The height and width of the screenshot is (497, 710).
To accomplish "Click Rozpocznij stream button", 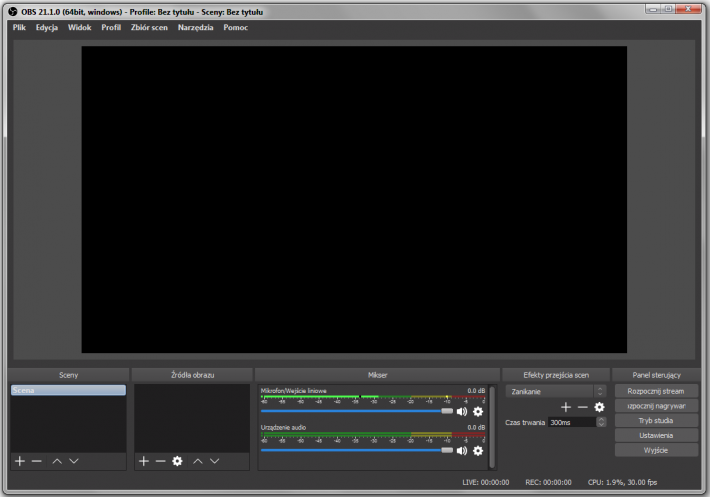I will (656, 391).
